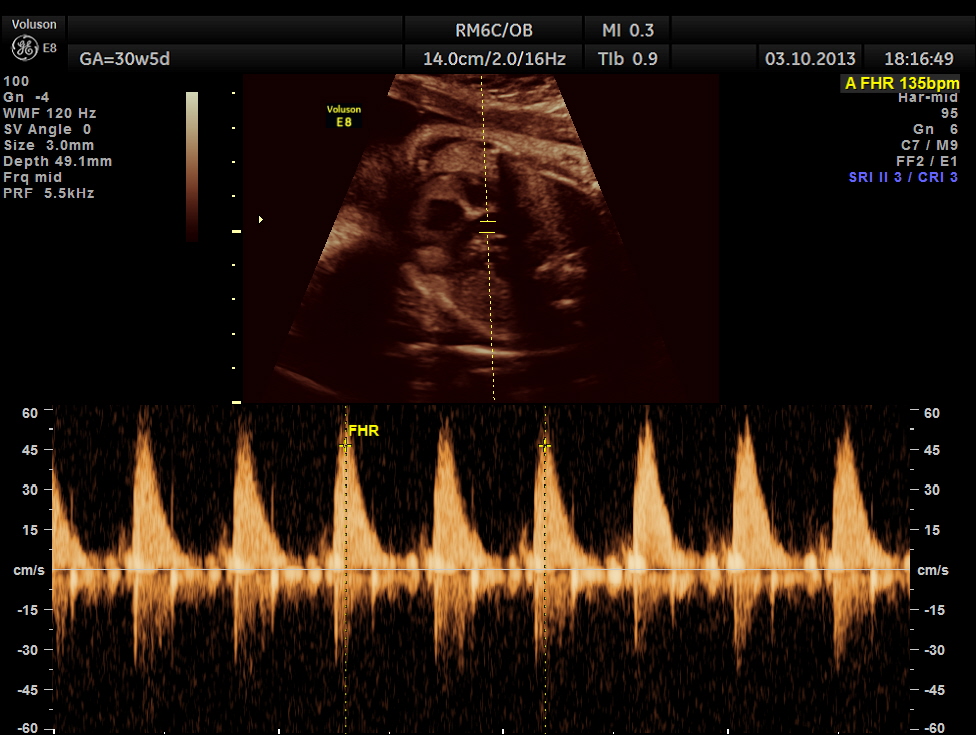Select the yellow FHR measurement label
The width and height of the screenshot is (976, 735).
click(364, 431)
